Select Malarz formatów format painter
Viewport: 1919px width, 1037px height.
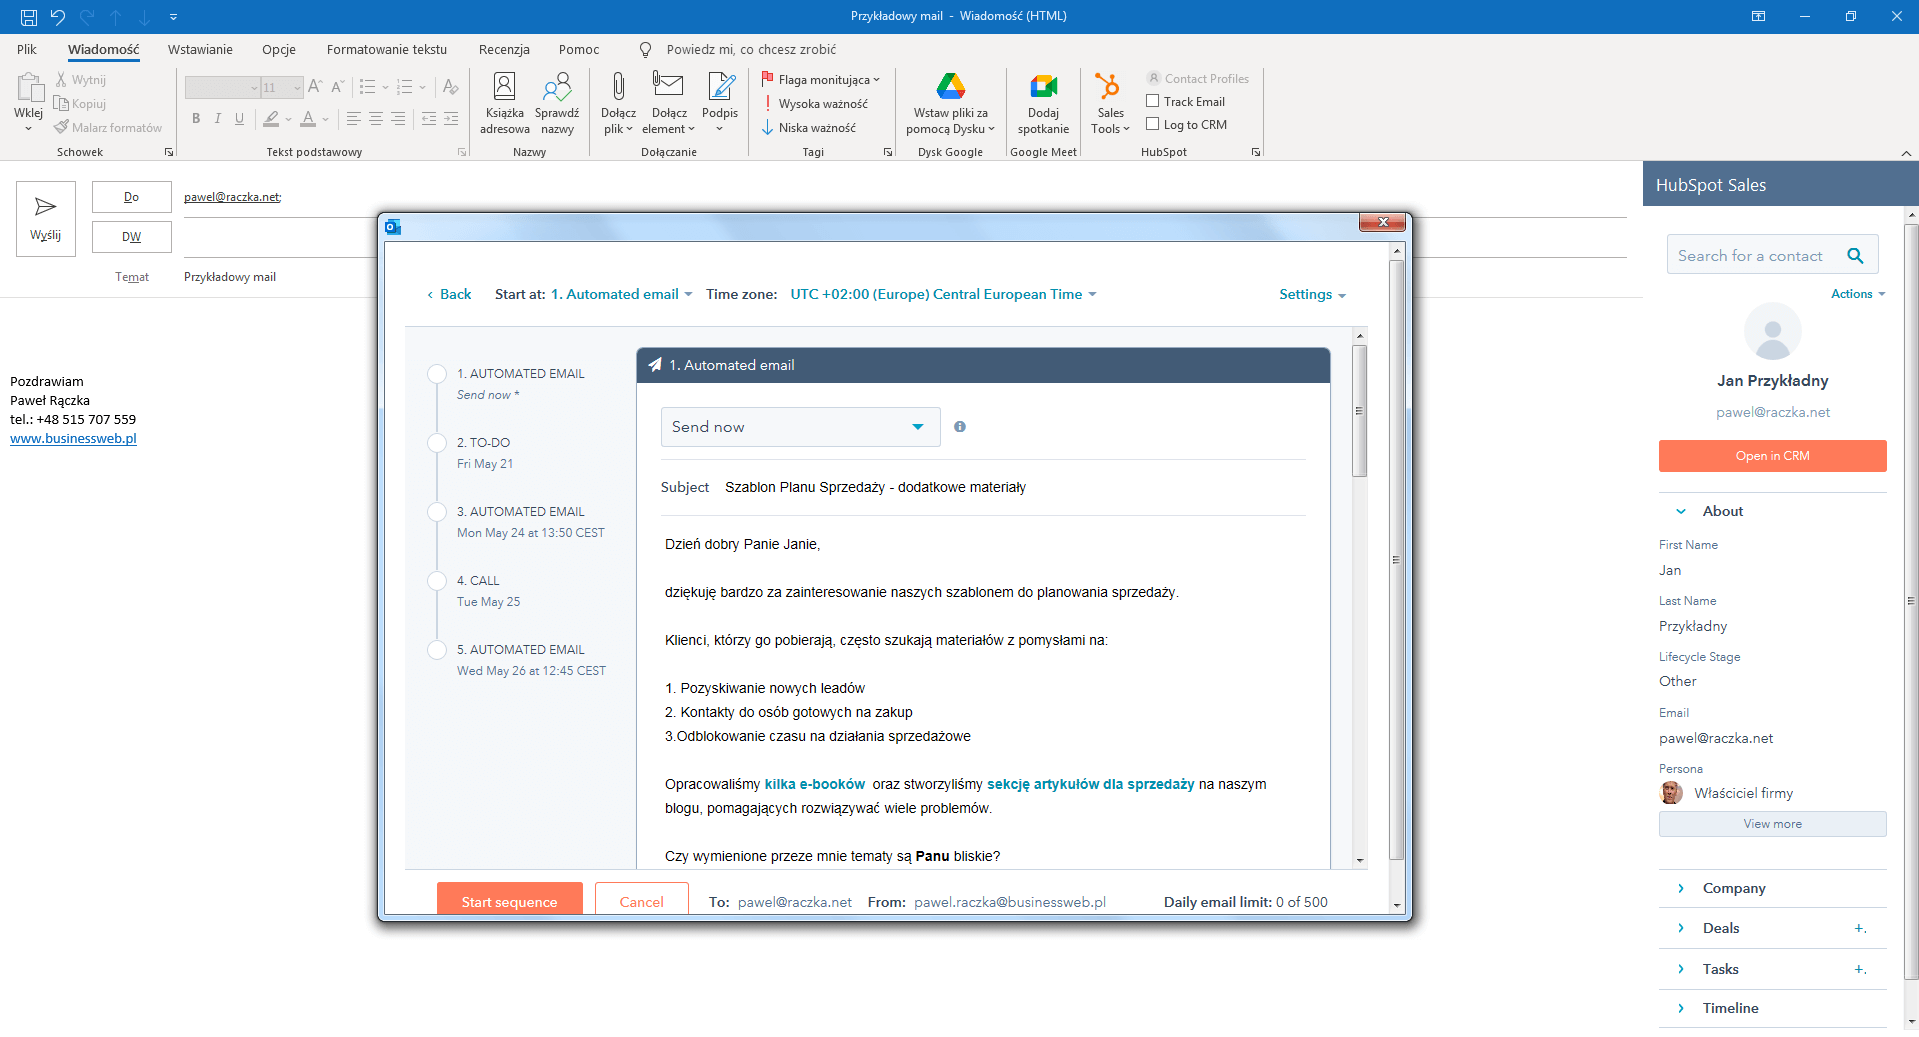click(x=108, y=128)
